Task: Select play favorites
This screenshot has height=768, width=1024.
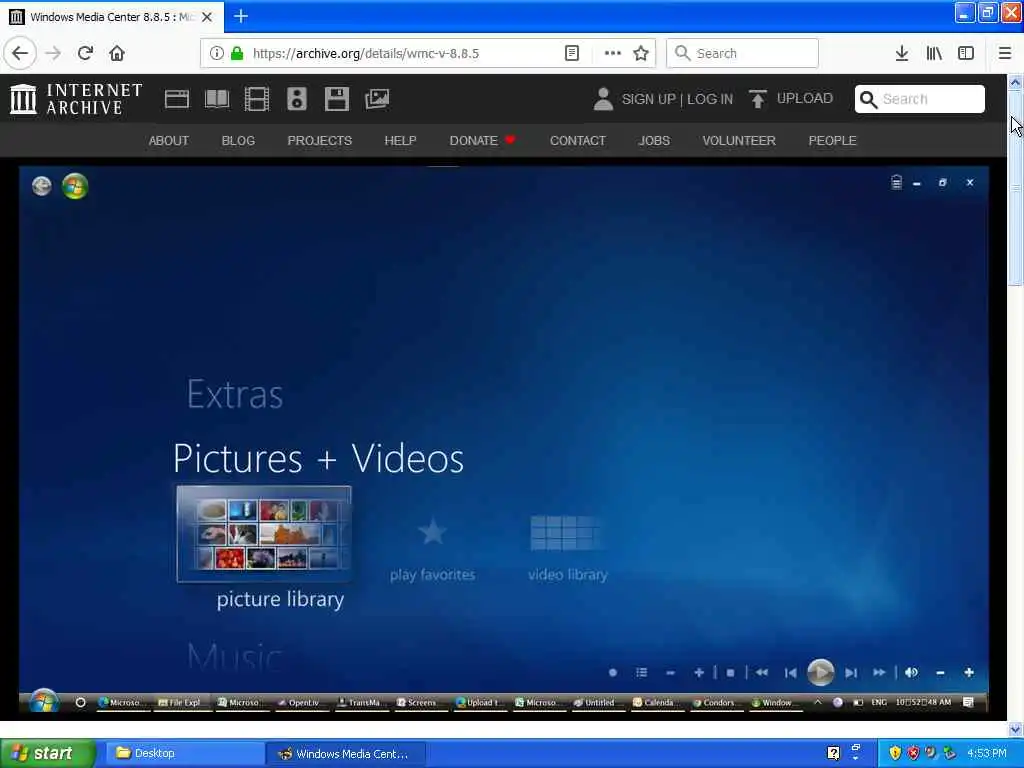Action: pos(432,548)
